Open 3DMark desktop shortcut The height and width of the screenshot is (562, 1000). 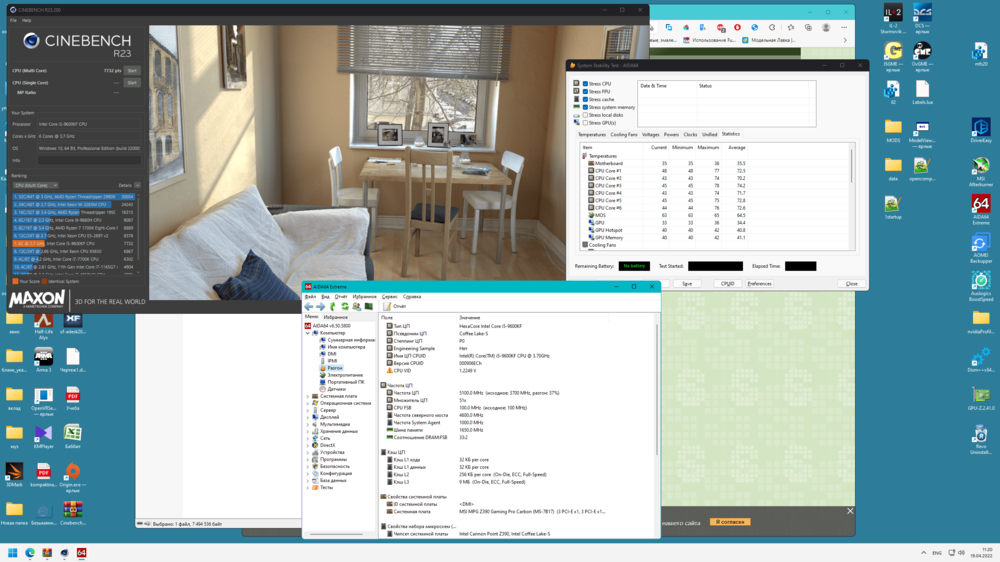point(14,475)
